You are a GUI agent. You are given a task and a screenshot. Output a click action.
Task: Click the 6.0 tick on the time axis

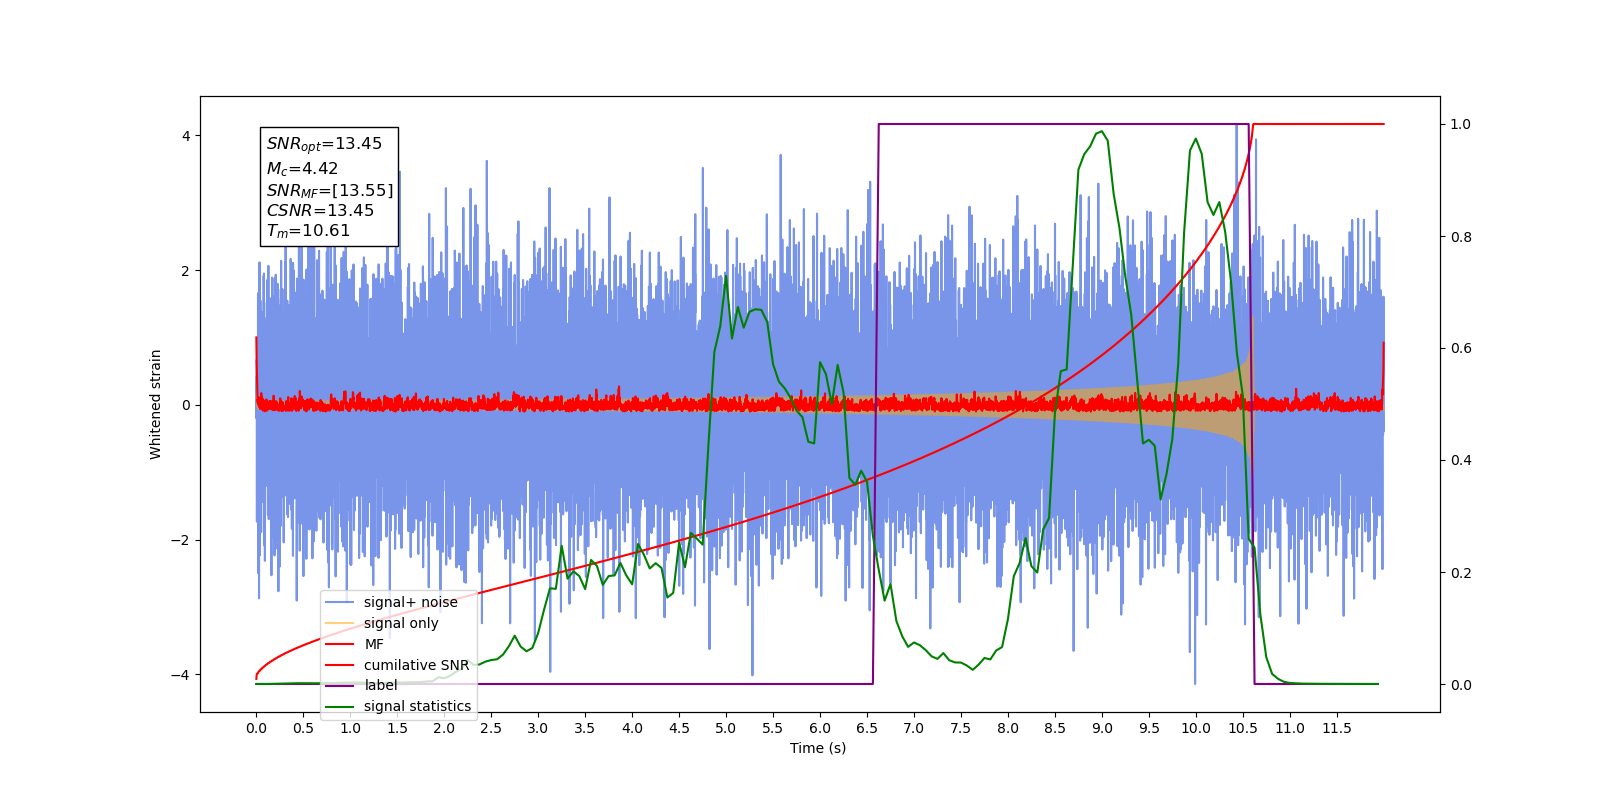click(x=820, y=728)
